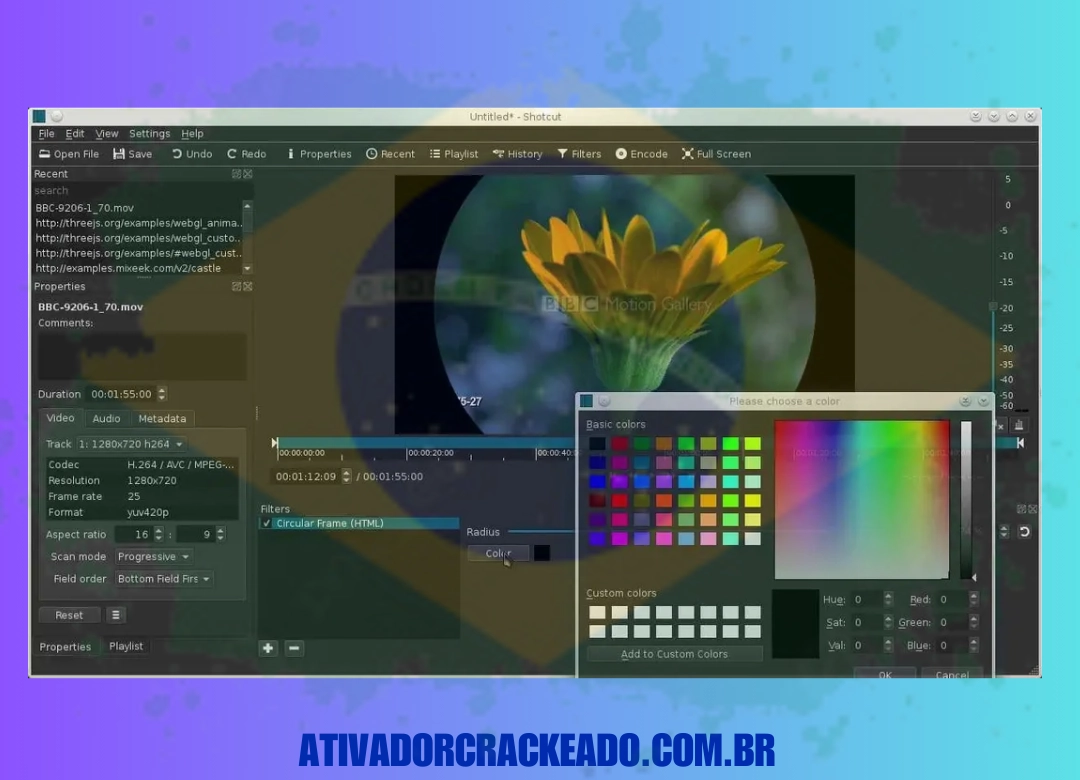Open the Settings menu

(149, 134)
